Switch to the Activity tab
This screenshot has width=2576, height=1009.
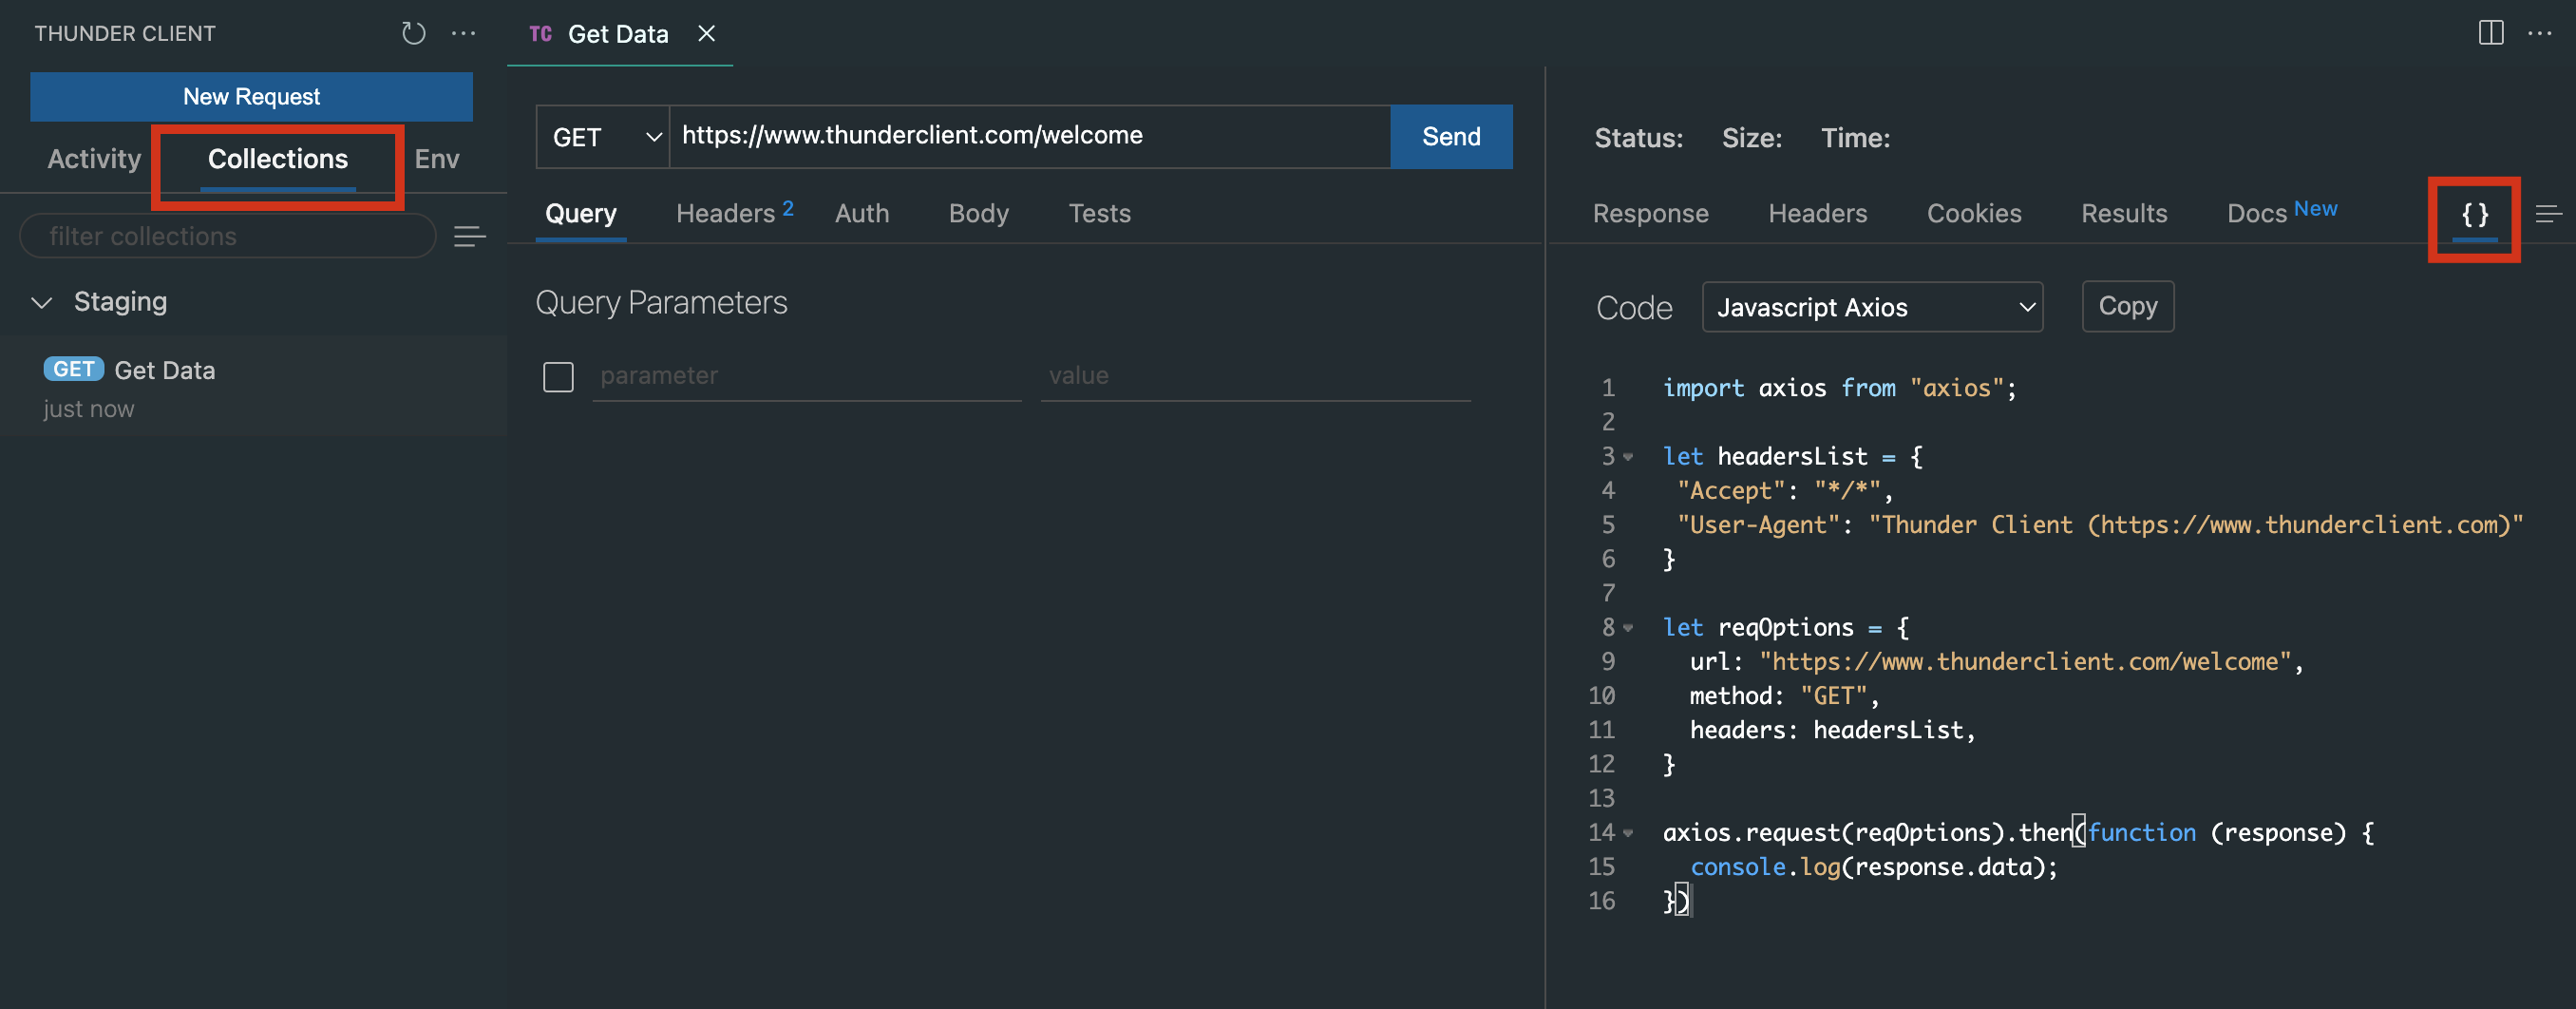(x=94, y=159)
